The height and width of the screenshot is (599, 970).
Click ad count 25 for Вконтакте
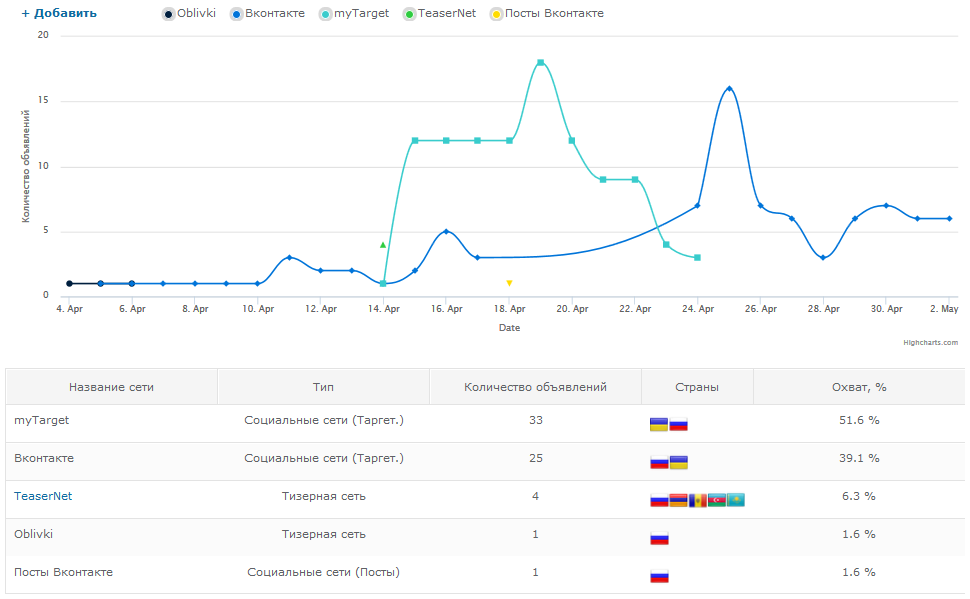click(x=536, y=458)
